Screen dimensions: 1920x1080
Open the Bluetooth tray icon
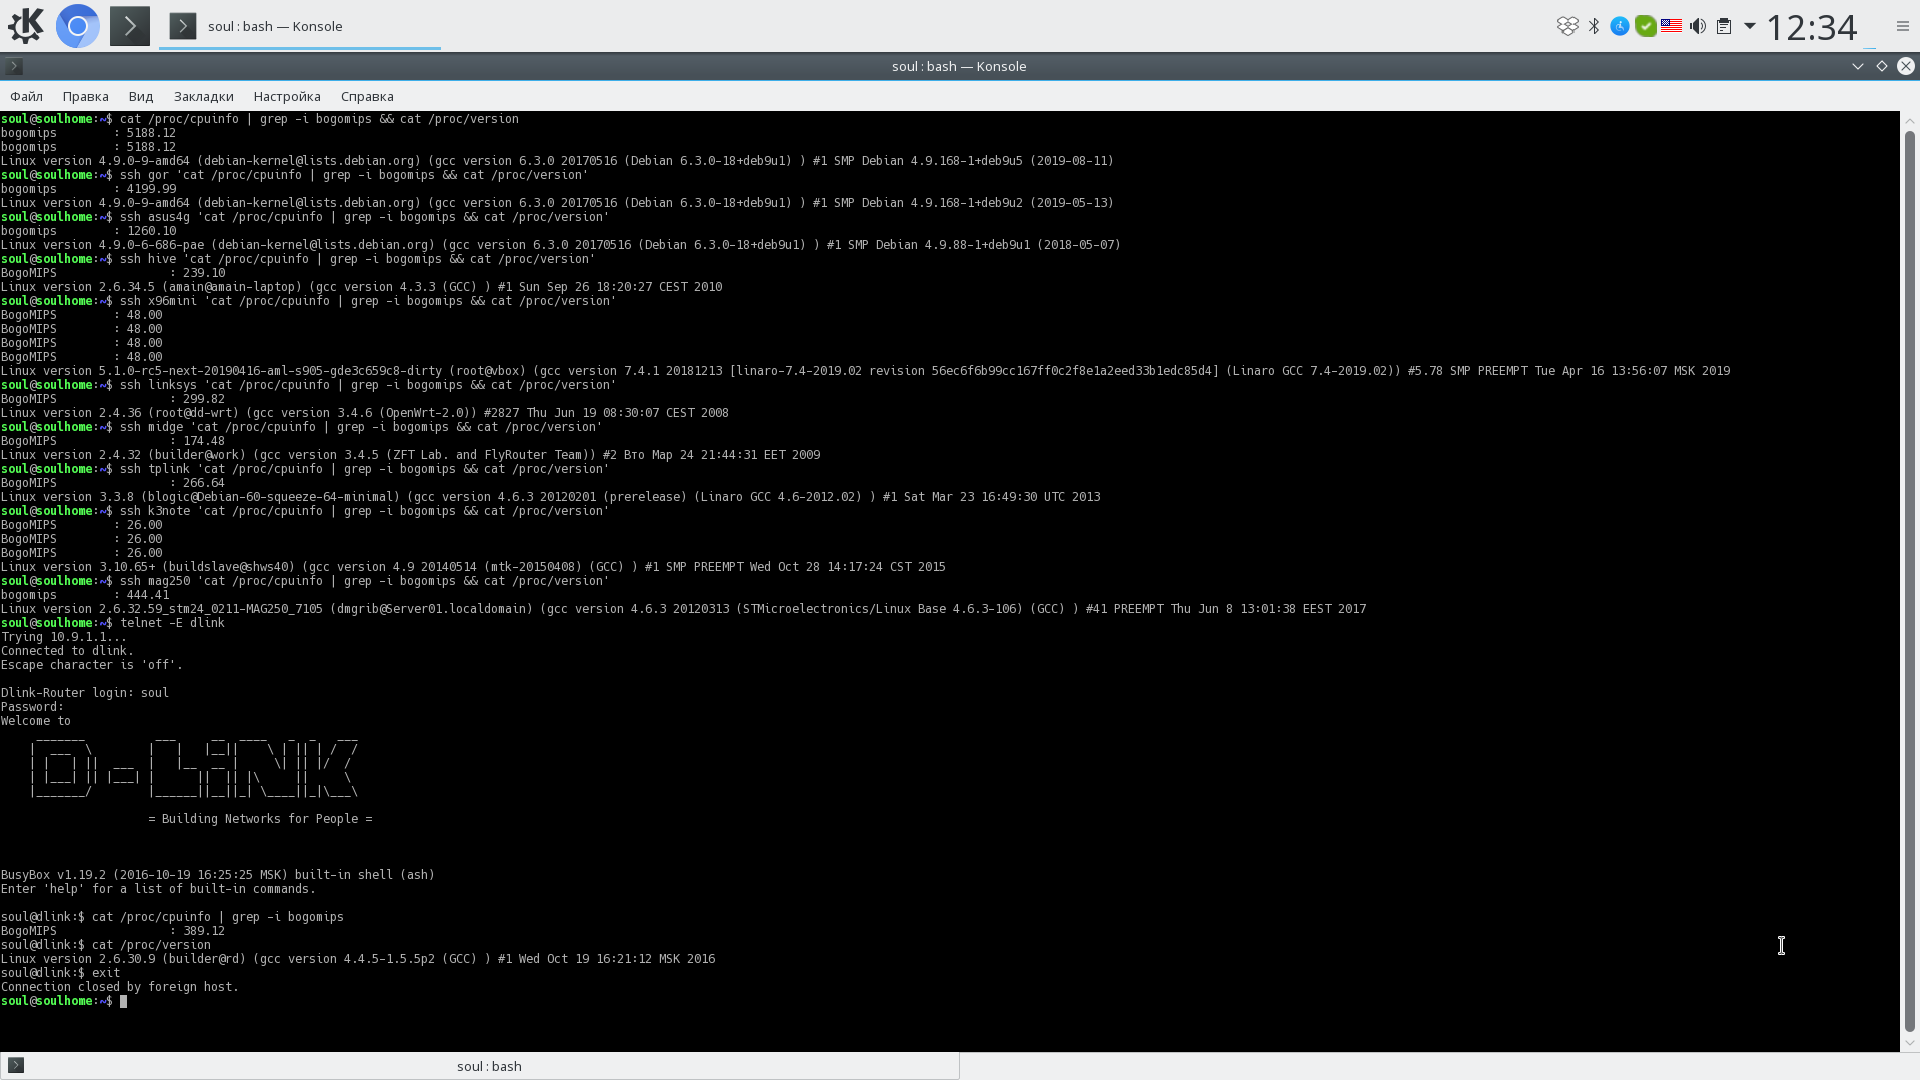[1594, 26]
